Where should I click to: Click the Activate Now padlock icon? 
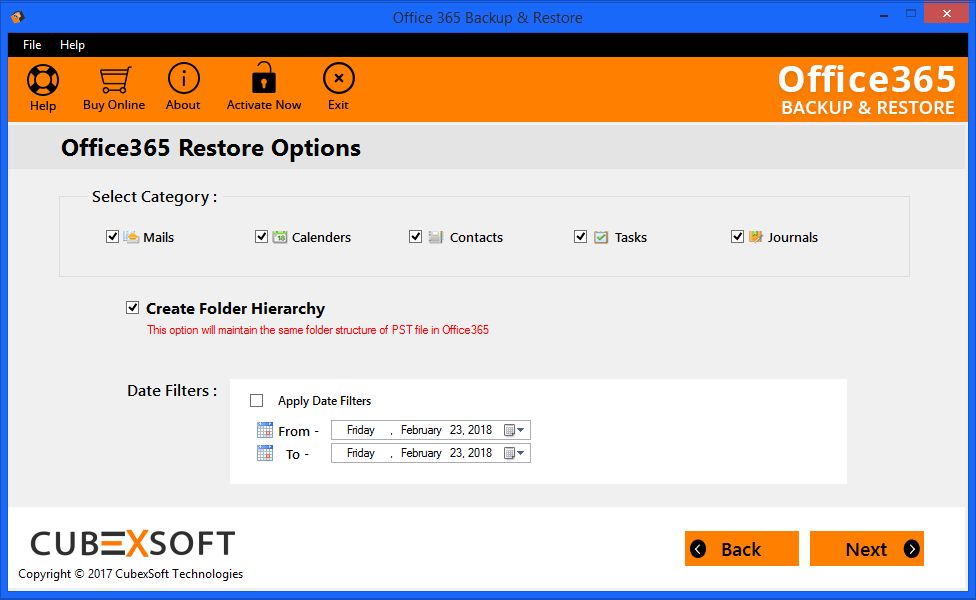[264, 79]
